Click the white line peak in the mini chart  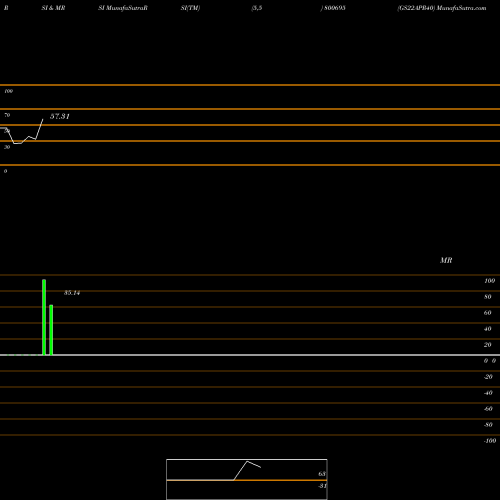[247, 461]
